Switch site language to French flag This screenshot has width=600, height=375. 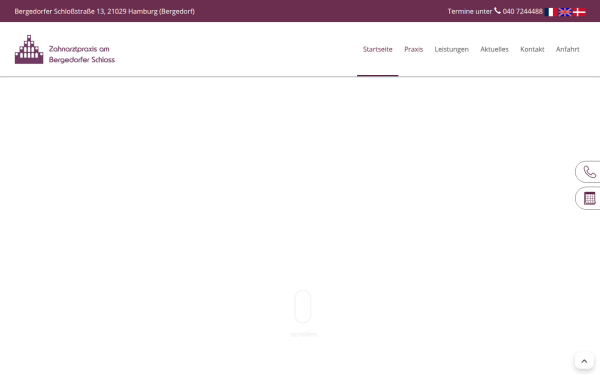tap(550, 12)
